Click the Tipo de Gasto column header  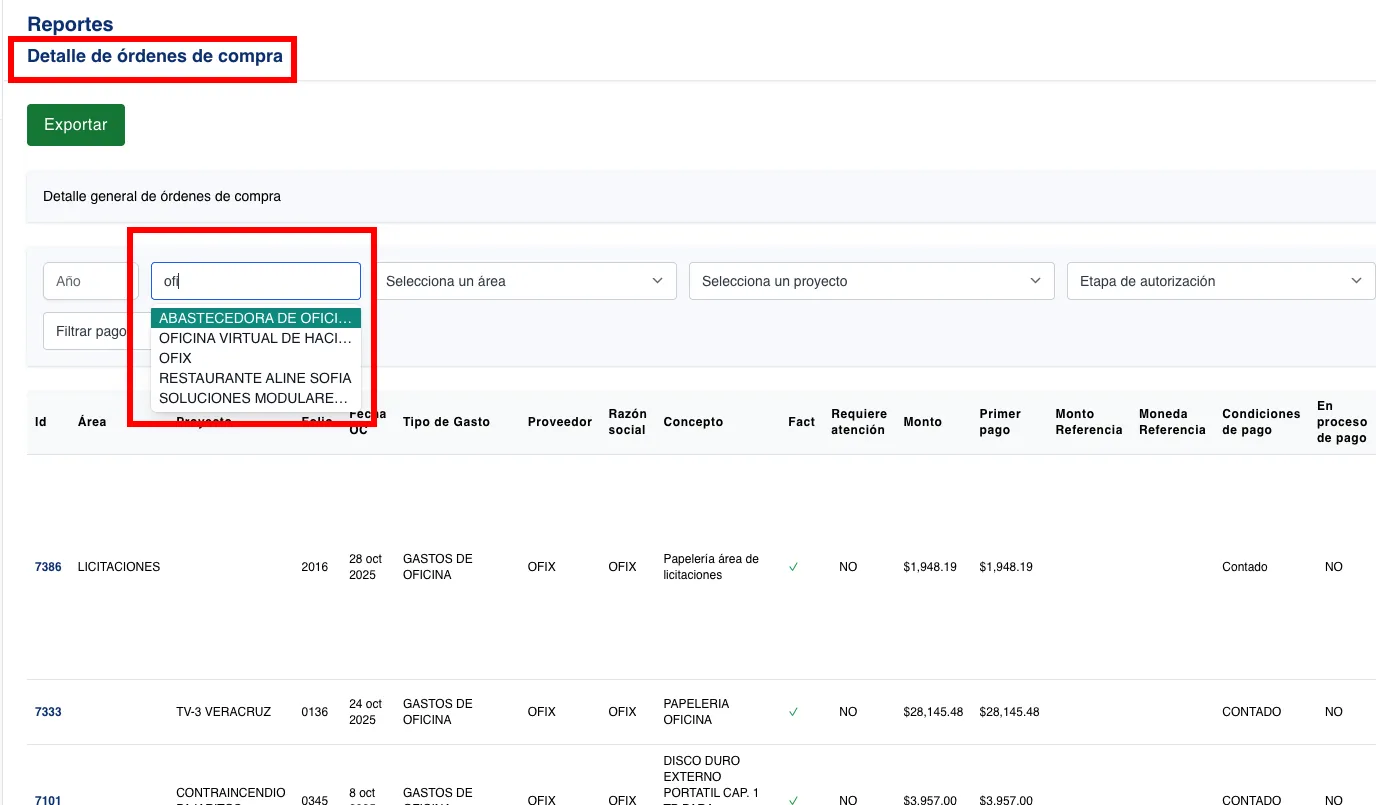[446, 422]
